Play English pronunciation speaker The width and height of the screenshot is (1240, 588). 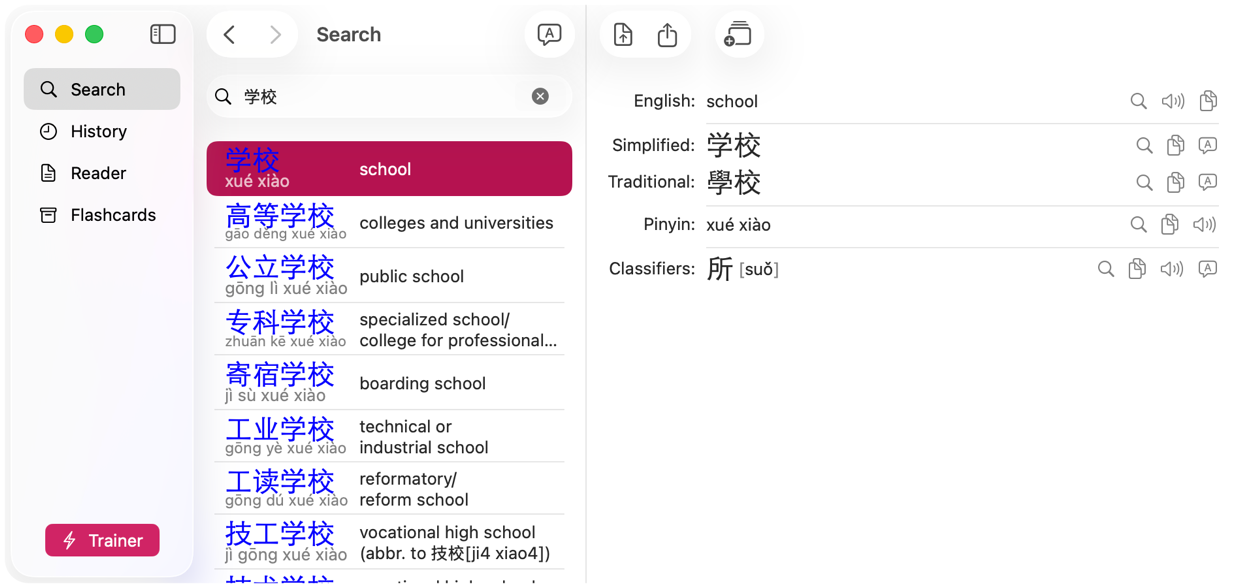click(x=1173, y=101)
